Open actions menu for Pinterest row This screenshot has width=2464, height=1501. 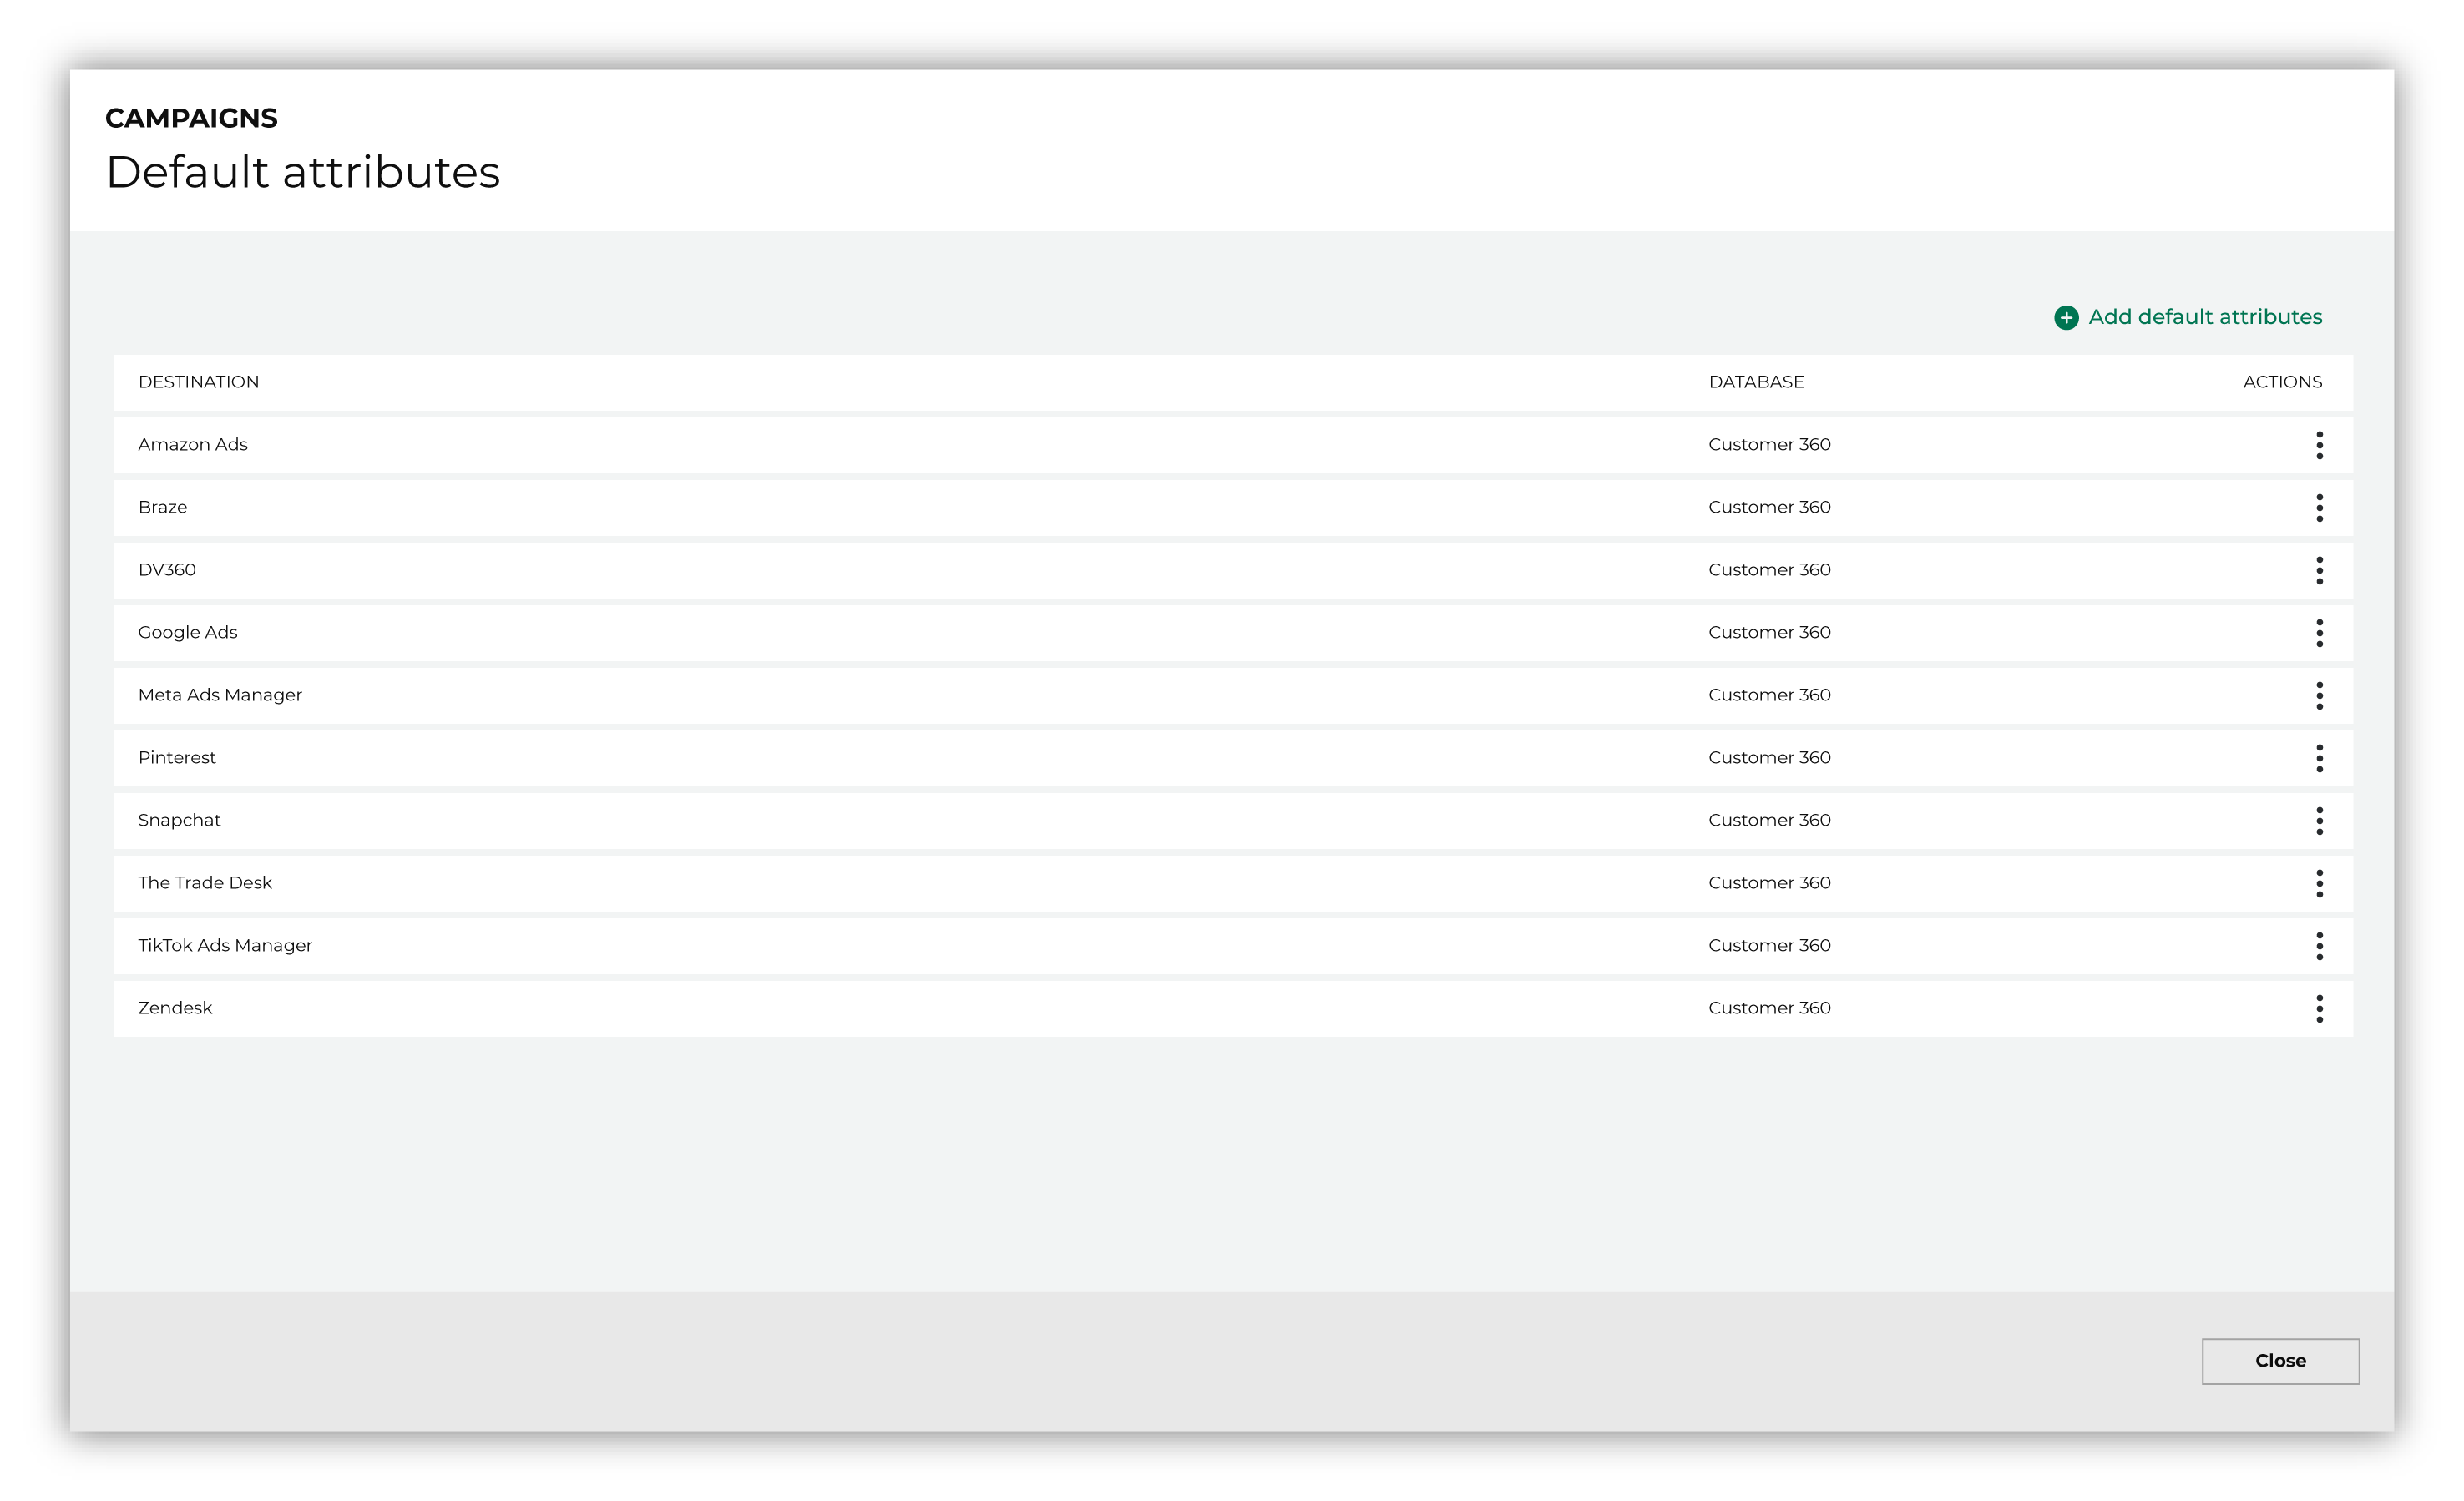click(x=2319, y=758)
